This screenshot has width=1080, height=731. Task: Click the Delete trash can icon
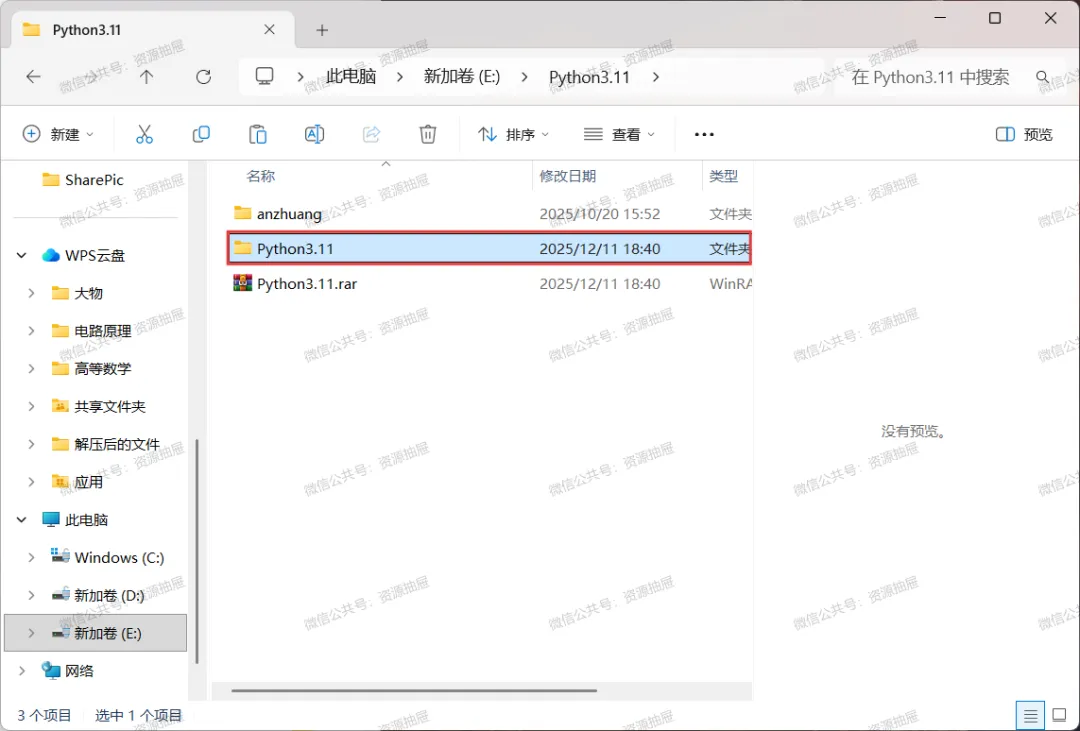pyautogui.click(x=428, y=134)
